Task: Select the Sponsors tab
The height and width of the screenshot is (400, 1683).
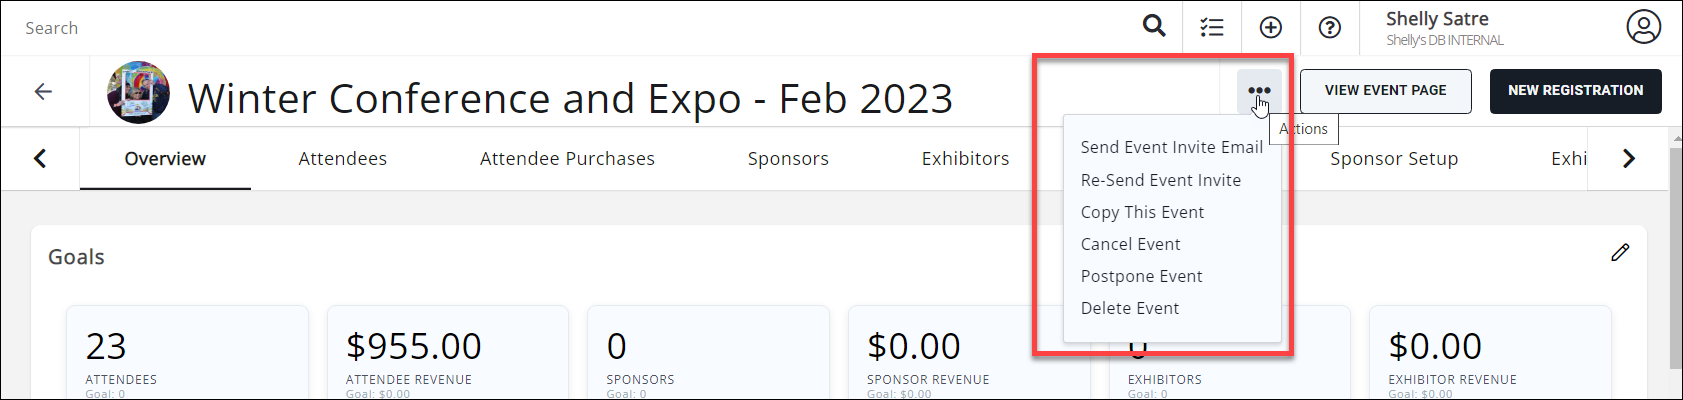Action: tap(788, 159)
